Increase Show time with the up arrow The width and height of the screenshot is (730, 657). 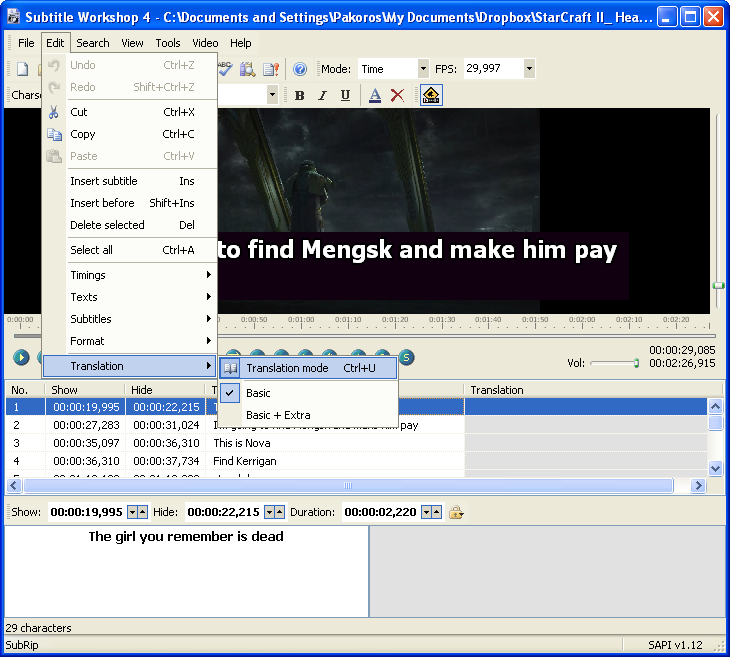tap(142, 512)
